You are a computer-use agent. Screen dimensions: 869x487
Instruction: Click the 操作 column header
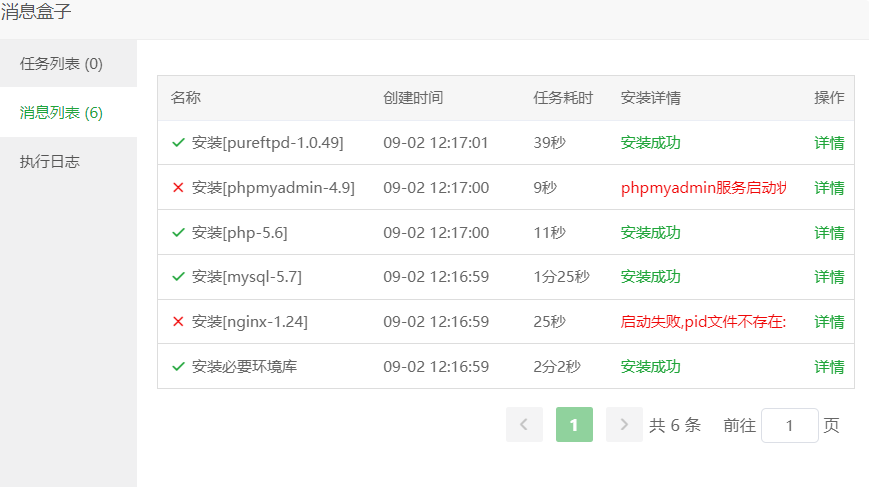829,98
